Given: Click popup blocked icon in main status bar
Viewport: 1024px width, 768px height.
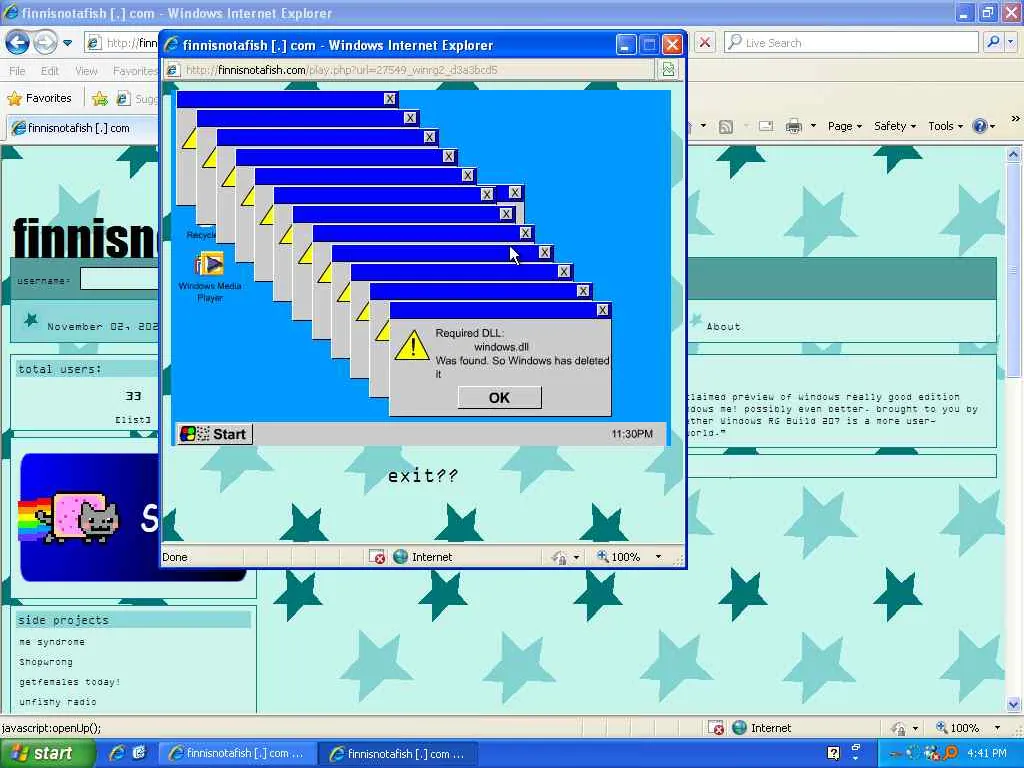Looking at the screenshot, I should coord(716,728).
